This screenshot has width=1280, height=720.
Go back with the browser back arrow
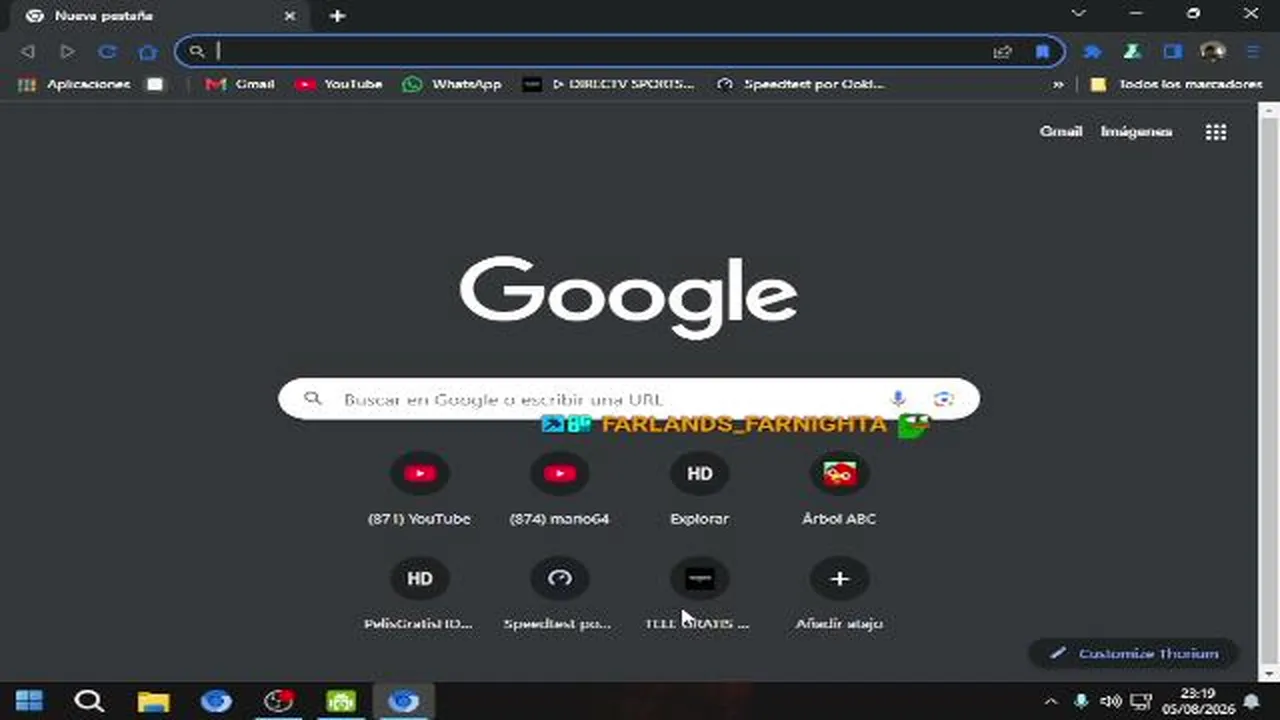(27, 51)
